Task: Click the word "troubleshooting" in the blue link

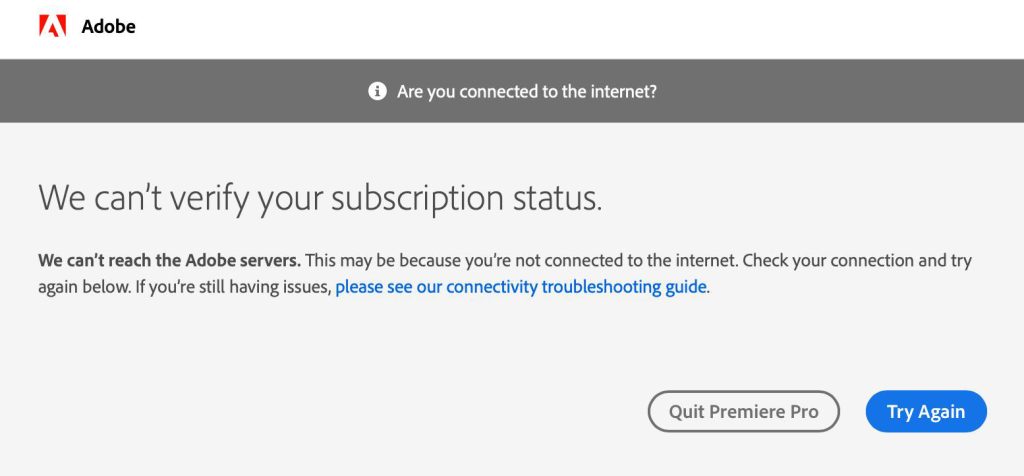Action: [x=600, y=287]
